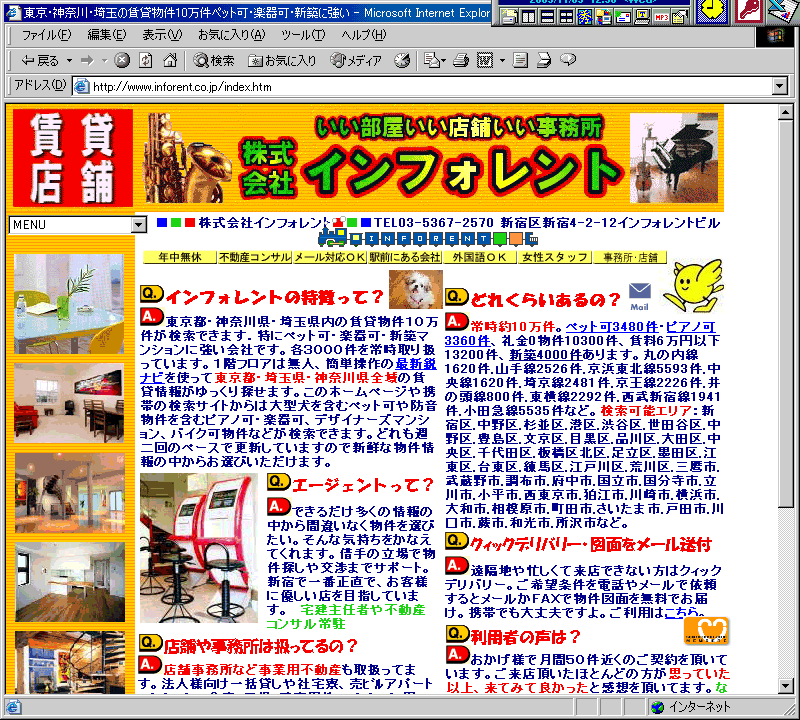Click the launcher grid tile windows icon

(566, 17)
